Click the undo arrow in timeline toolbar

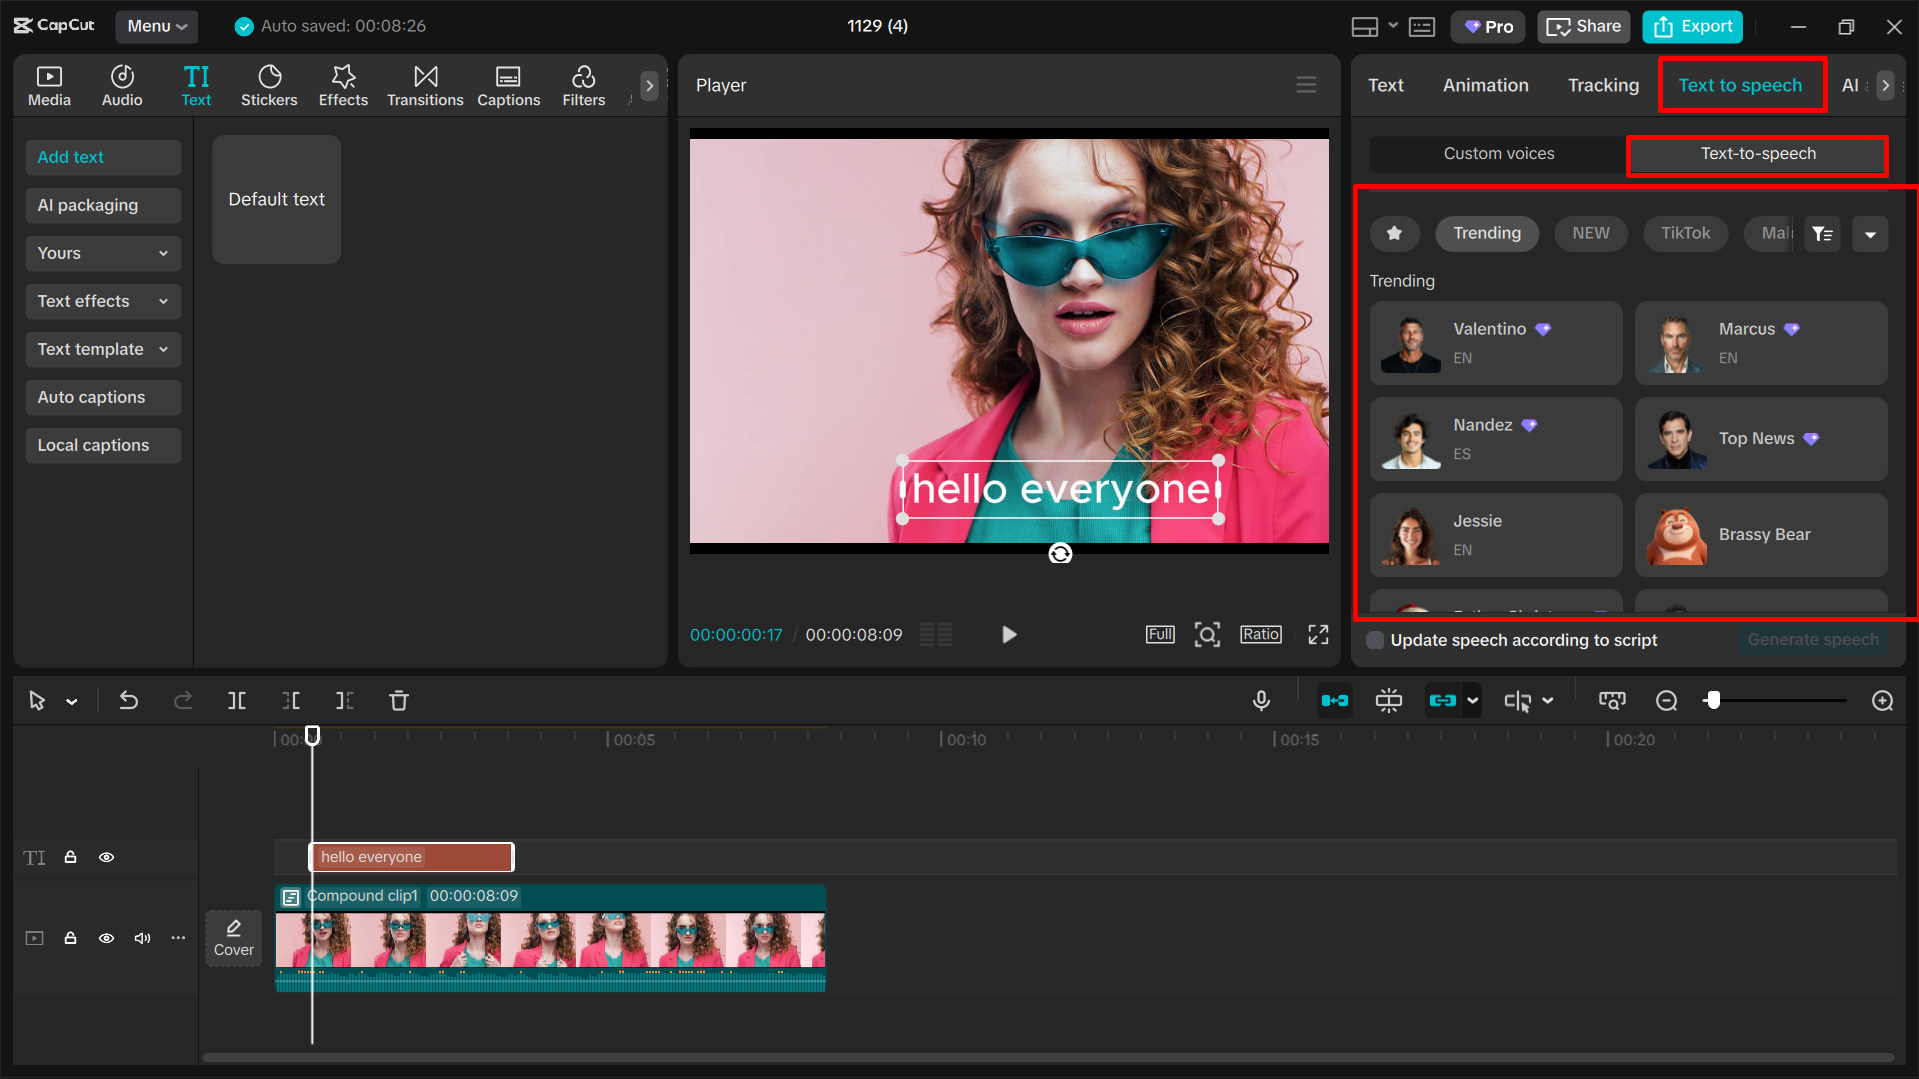coord(129,701)
